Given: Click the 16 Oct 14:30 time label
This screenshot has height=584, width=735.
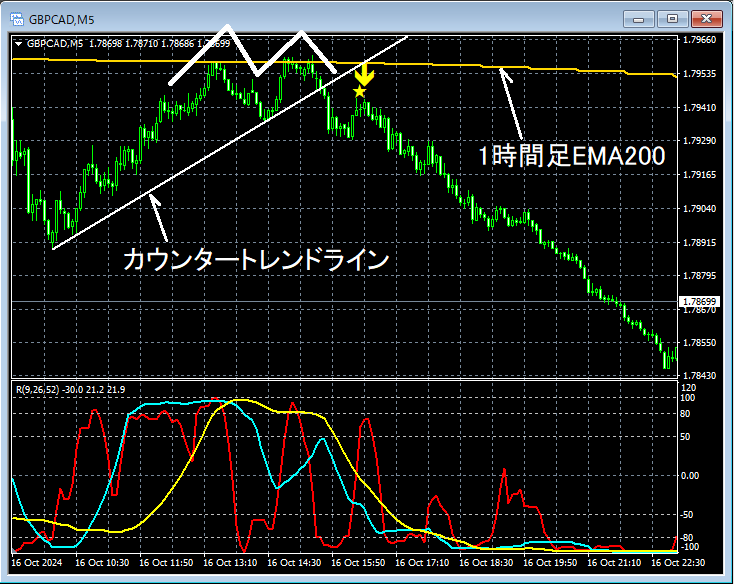Looking at the screenshot, I should tap(294, 563).
